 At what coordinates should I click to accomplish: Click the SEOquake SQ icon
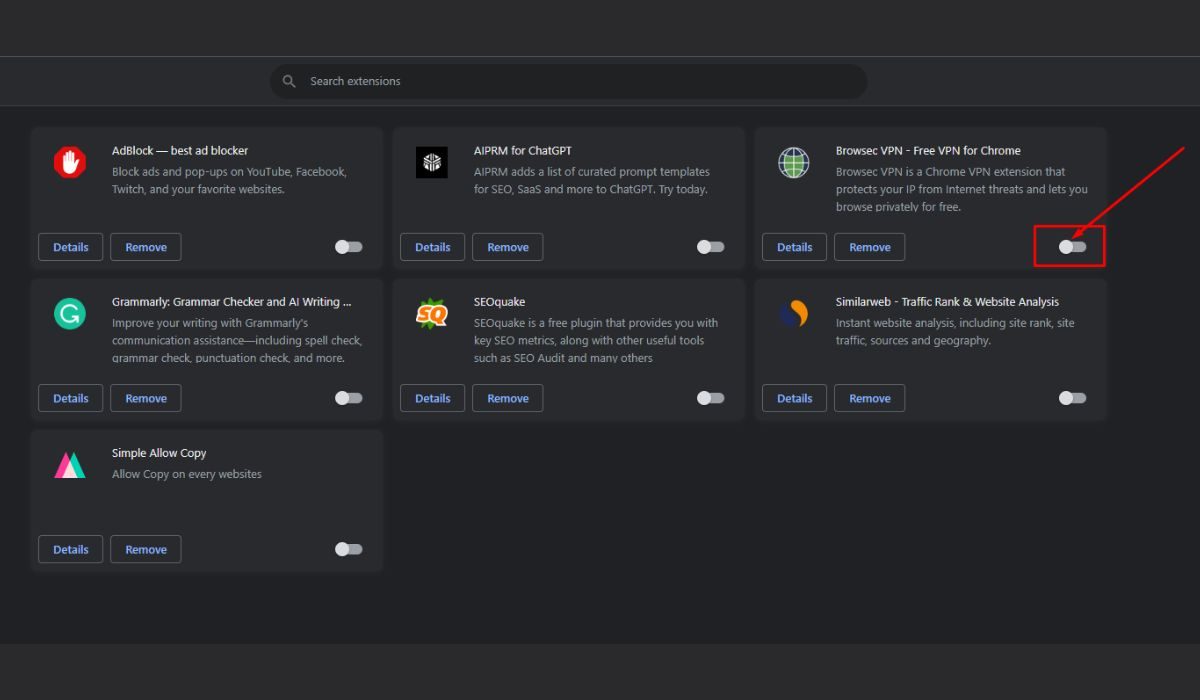point(432,313)
